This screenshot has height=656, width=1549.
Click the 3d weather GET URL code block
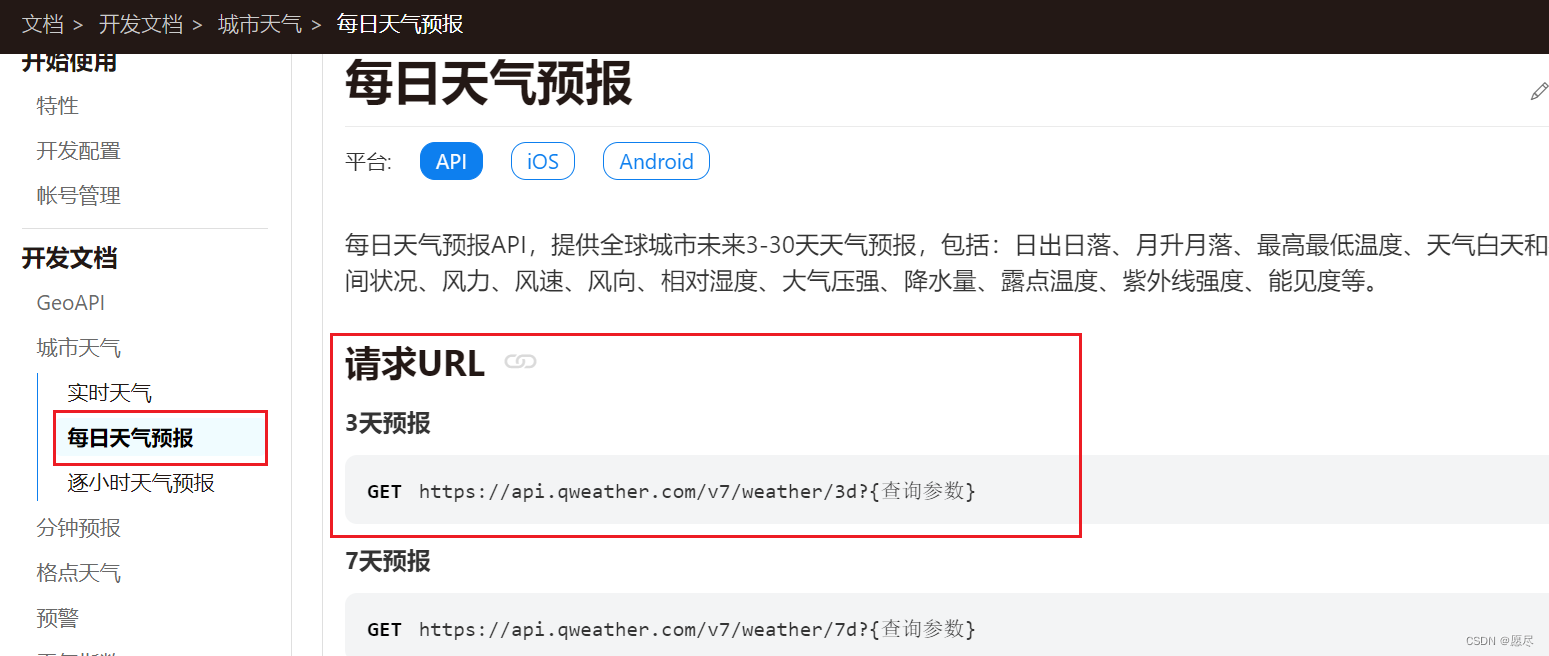(947, 490)
